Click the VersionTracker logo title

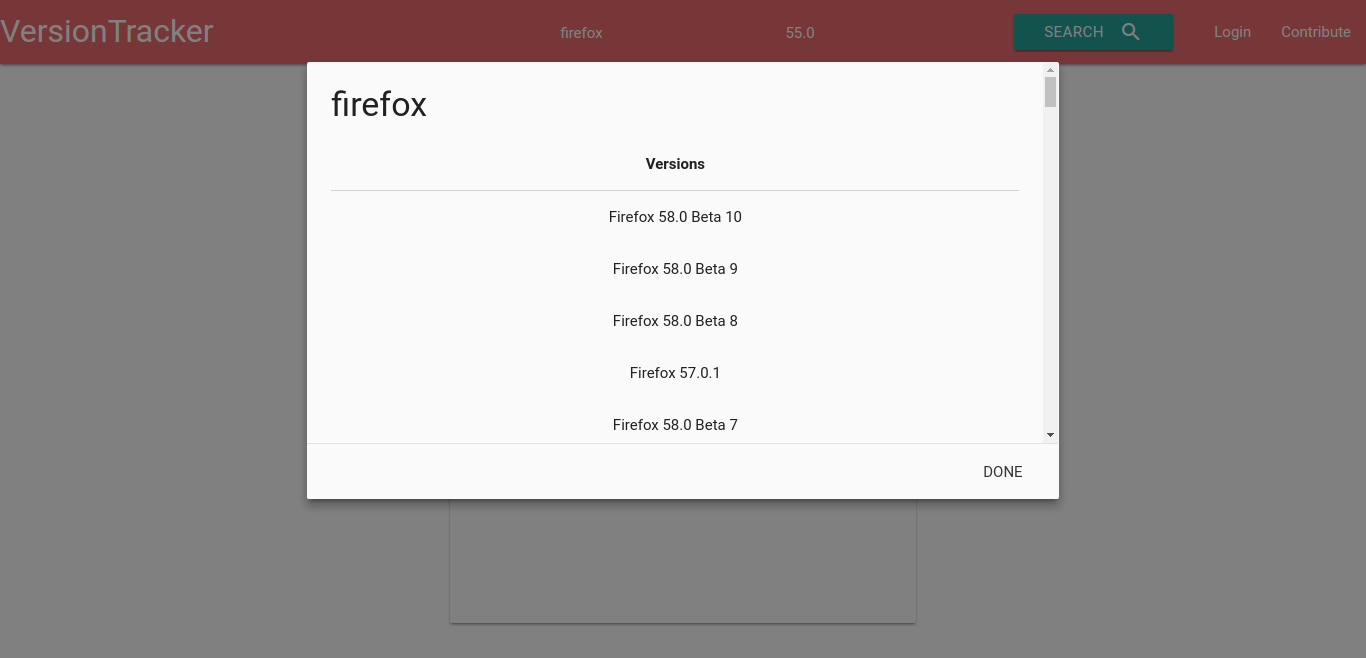pyautogui.click(x=107, y=31)
